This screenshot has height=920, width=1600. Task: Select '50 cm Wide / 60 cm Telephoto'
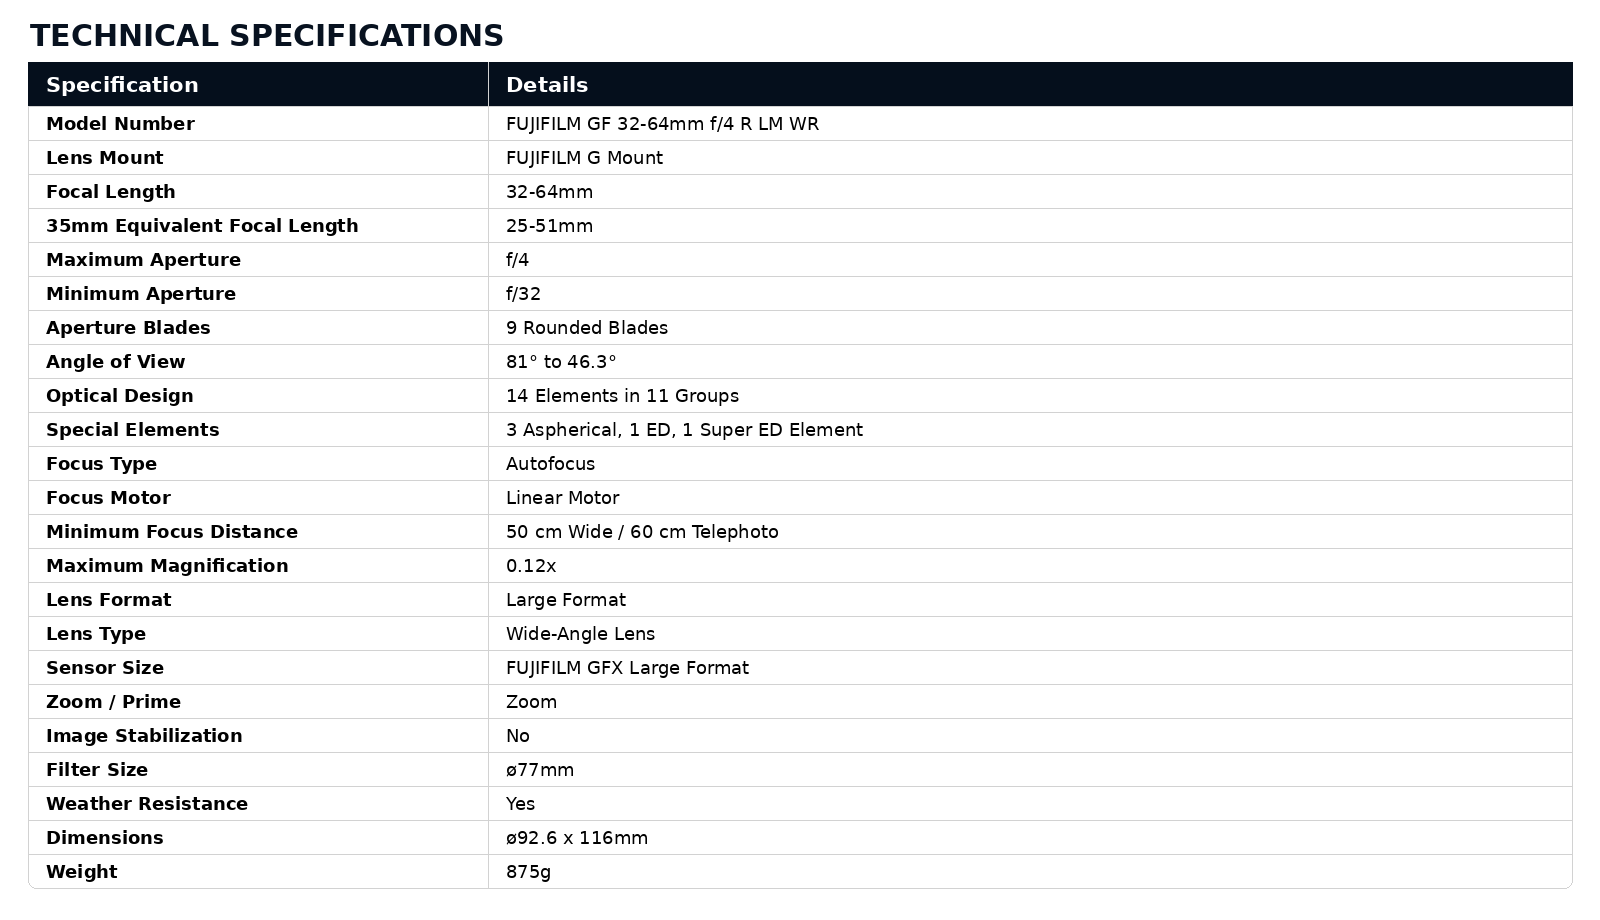click(x=642, y=532)
